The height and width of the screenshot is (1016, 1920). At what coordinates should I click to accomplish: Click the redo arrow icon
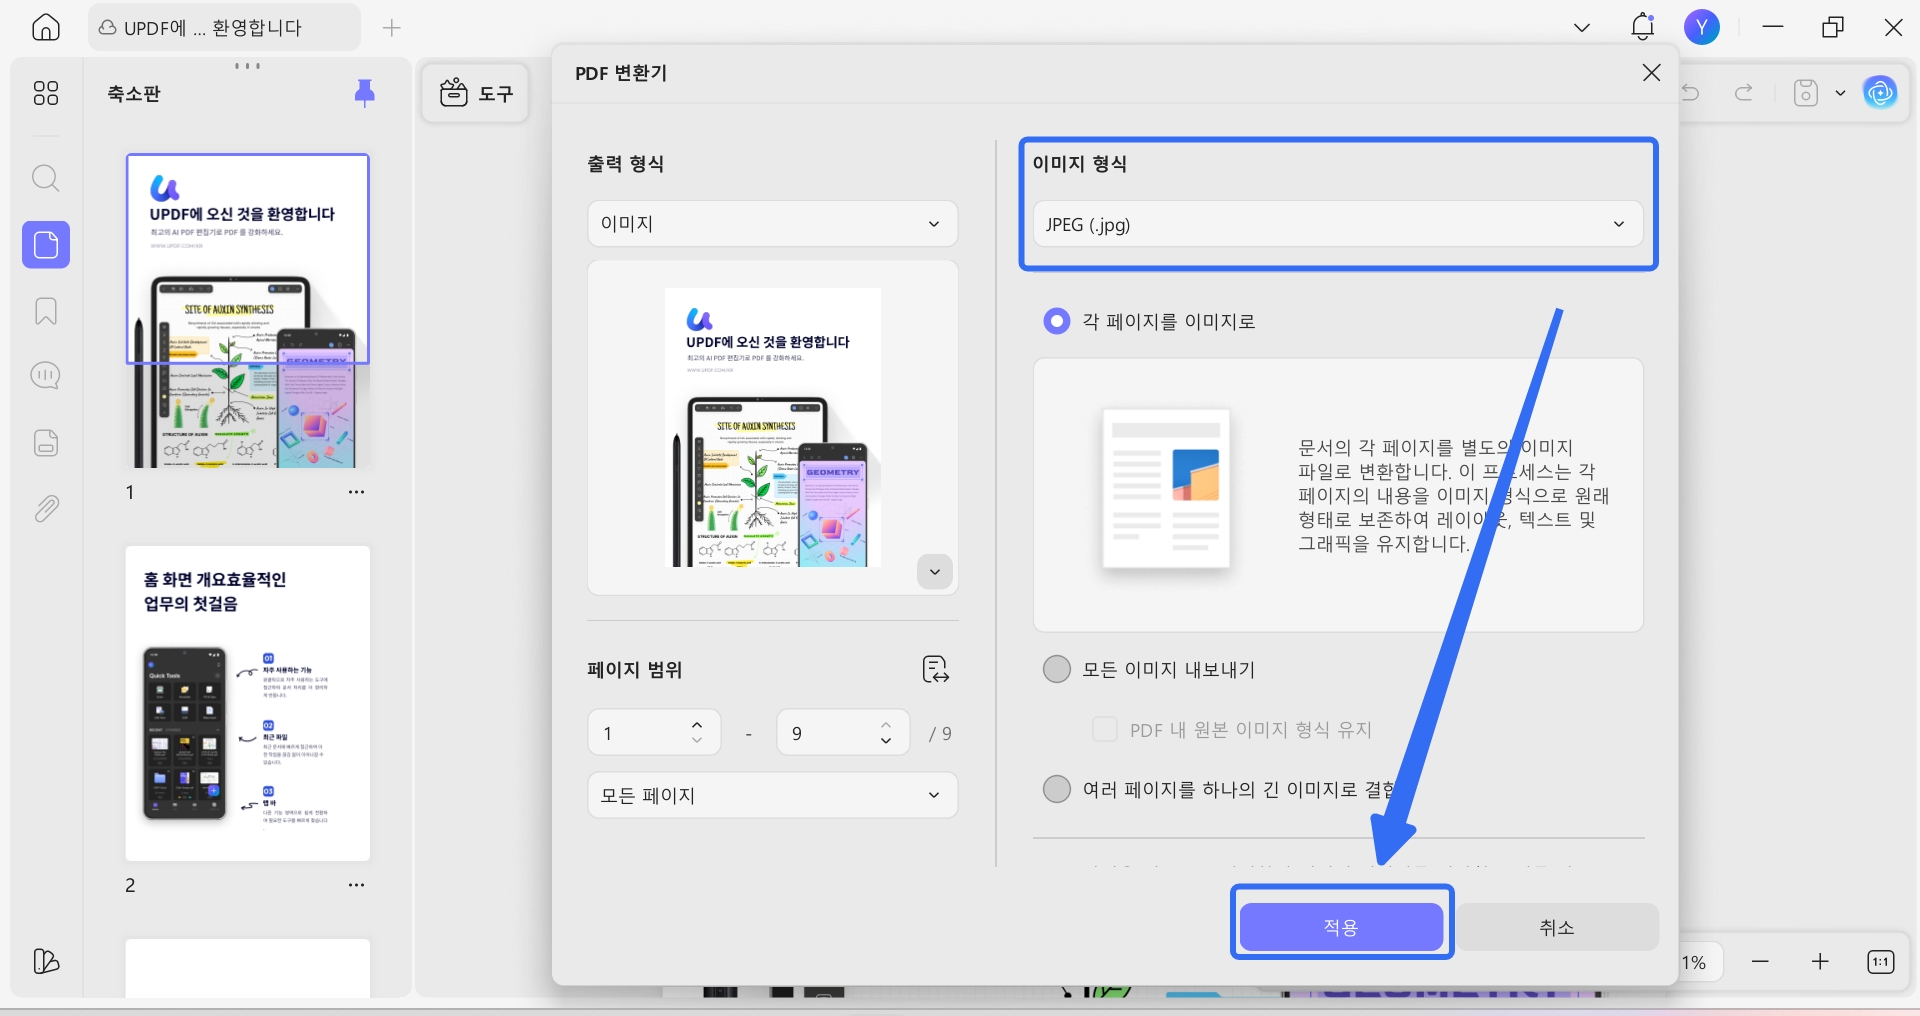(1744, 93)
